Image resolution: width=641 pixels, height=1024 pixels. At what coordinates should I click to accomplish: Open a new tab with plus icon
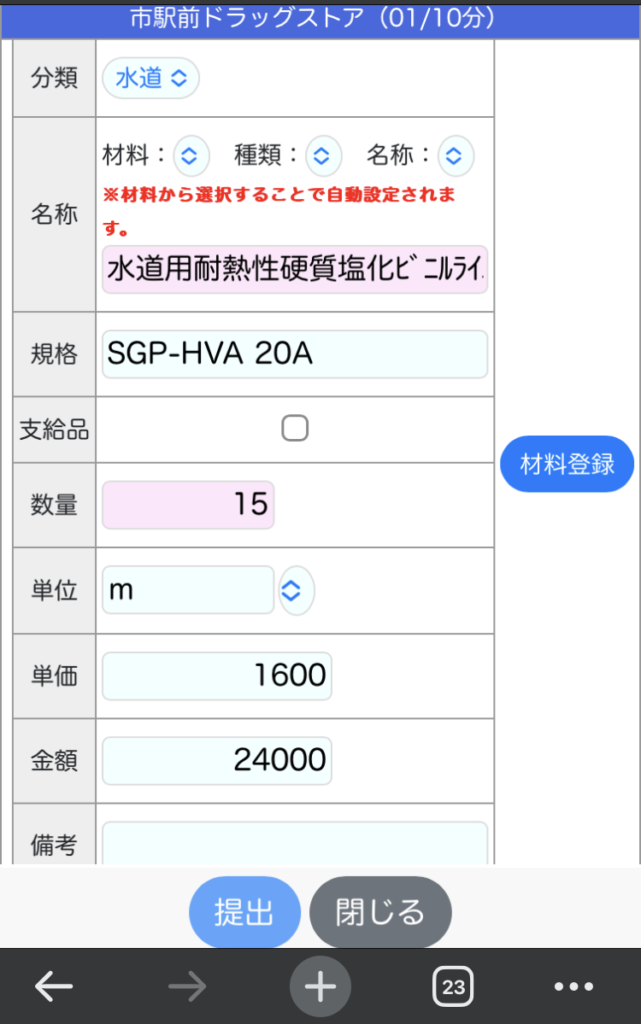click(320, 987)
